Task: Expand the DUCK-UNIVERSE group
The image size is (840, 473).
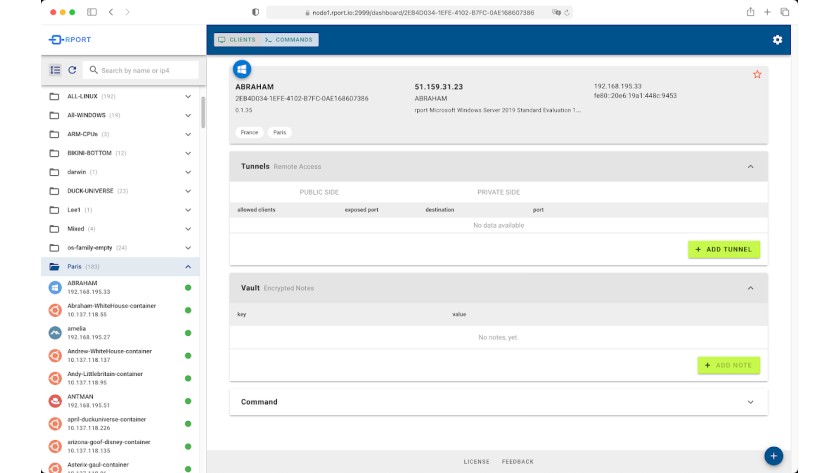Action: (188, 191)
